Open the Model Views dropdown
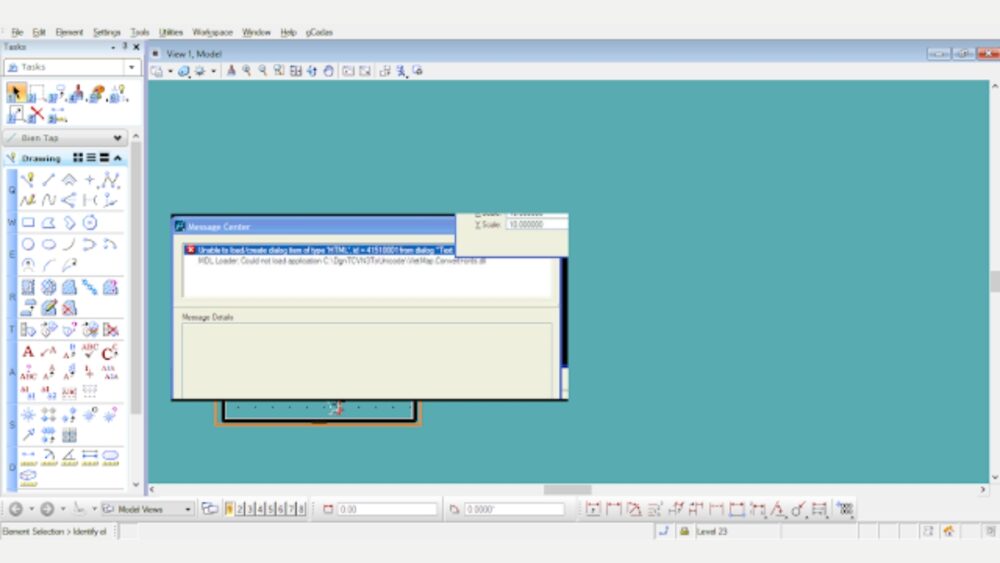This screenshot has width=1000, height=563. pyautogui.click(x=187, y=509)
